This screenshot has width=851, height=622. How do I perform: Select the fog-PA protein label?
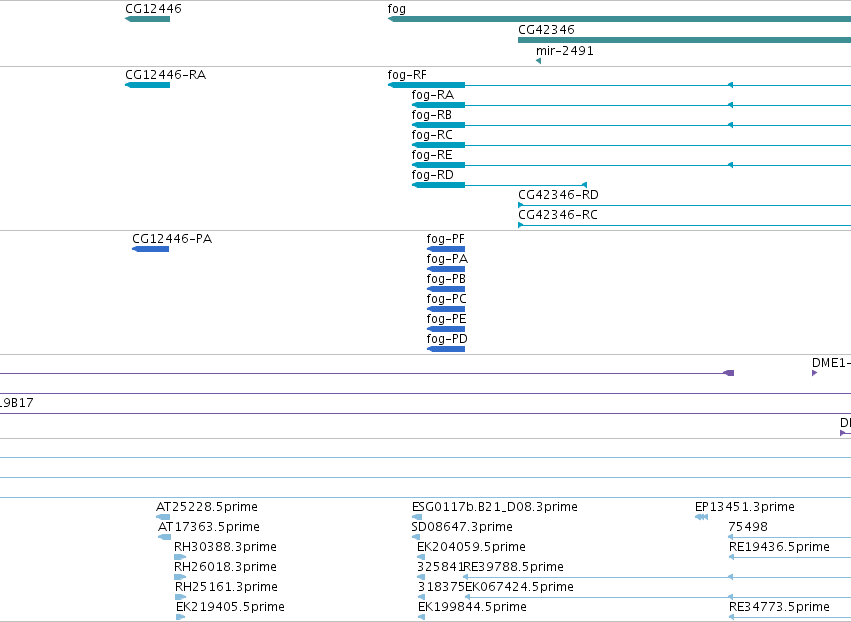click(447, 259)
